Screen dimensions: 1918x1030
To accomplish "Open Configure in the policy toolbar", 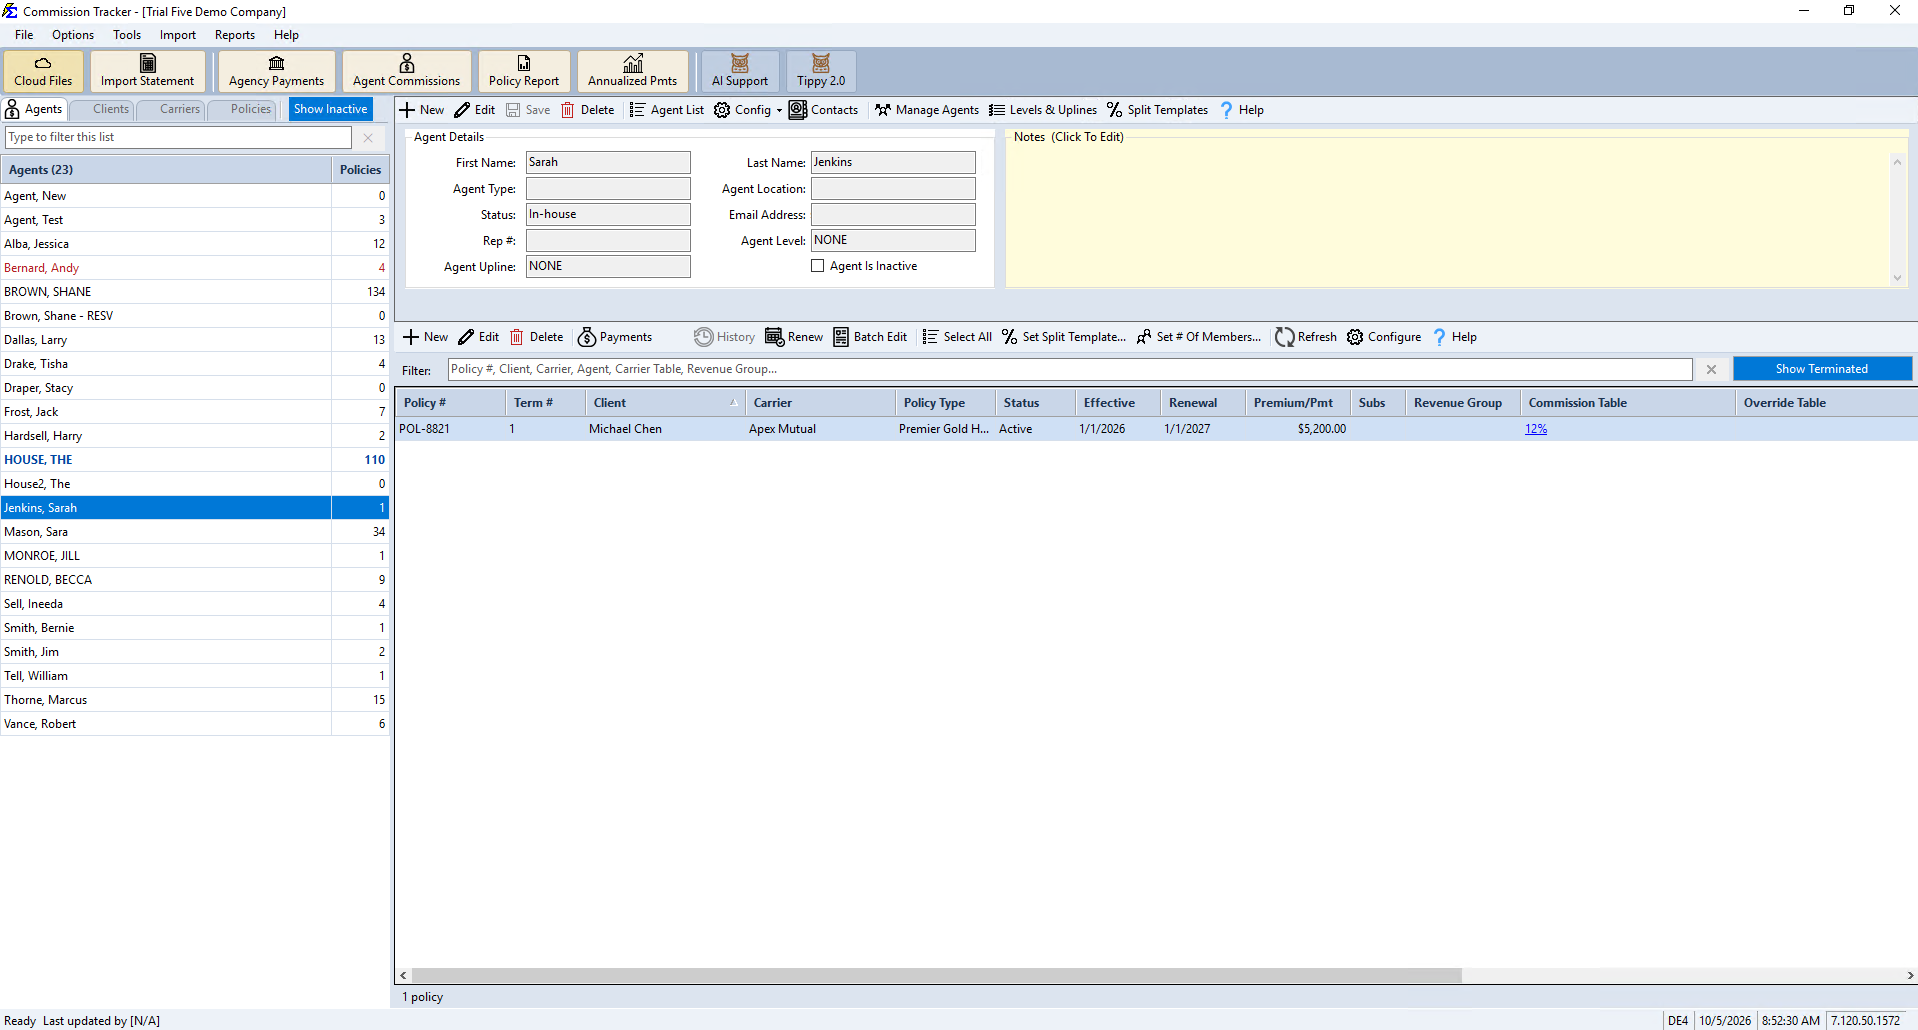I will 1384,337.
